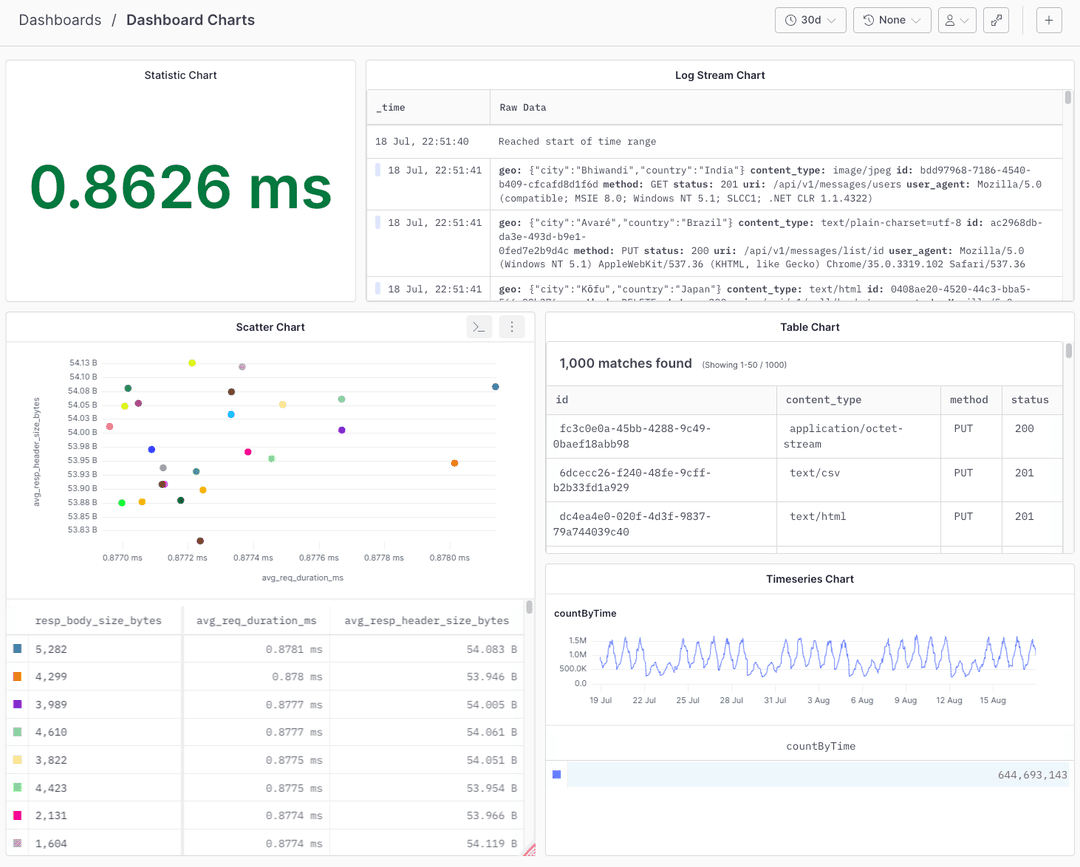The image size is (1080, 867).
Task: Click the status column header in the Table Chart
Action: click(1031, 400)
